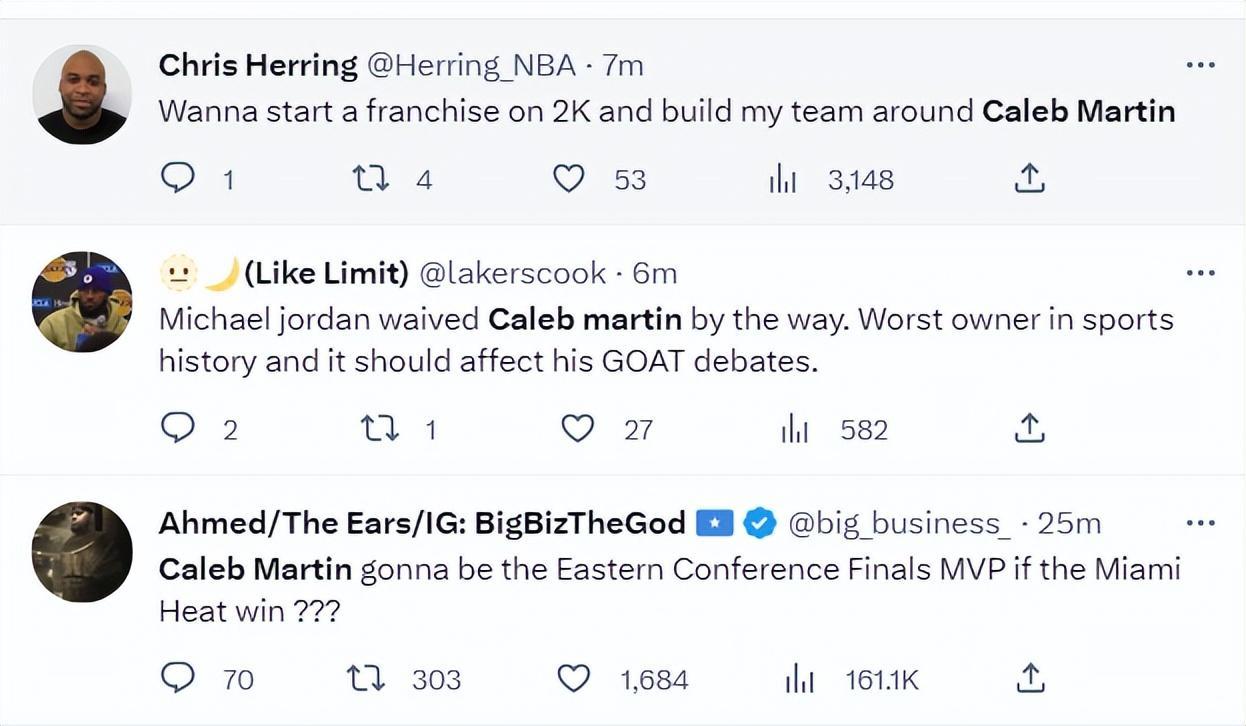
Task: Open the @lakerscook profile handle
Action: point(511,273)
